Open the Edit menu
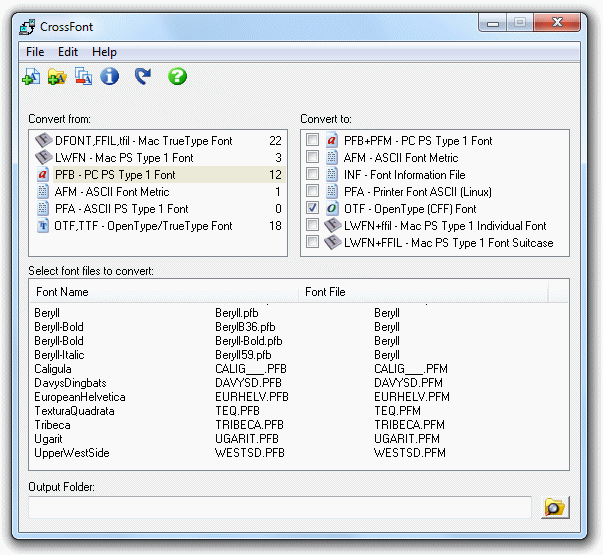 click(68, 52)
